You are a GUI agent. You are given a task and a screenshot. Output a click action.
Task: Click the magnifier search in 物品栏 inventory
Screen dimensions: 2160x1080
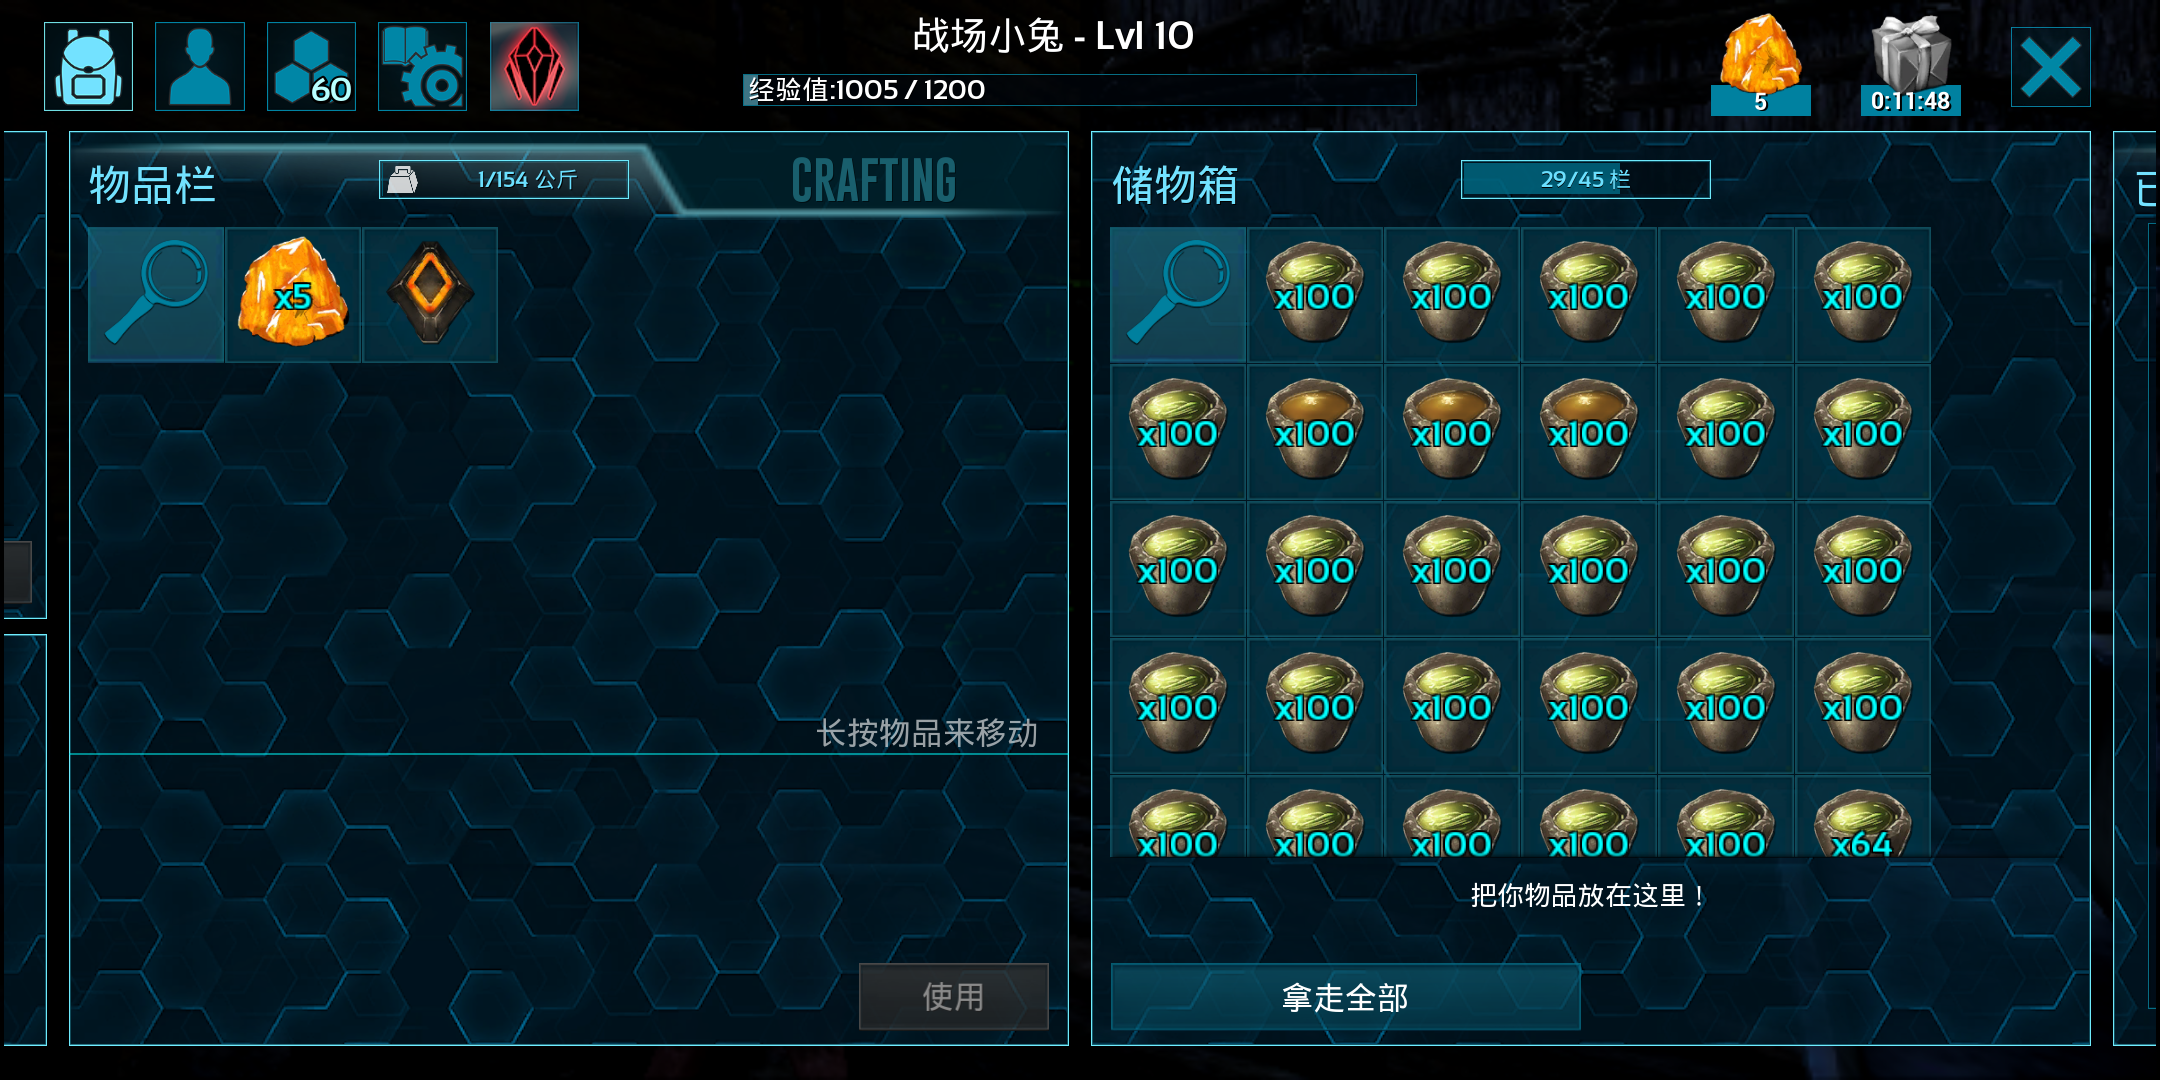[156, 295]
